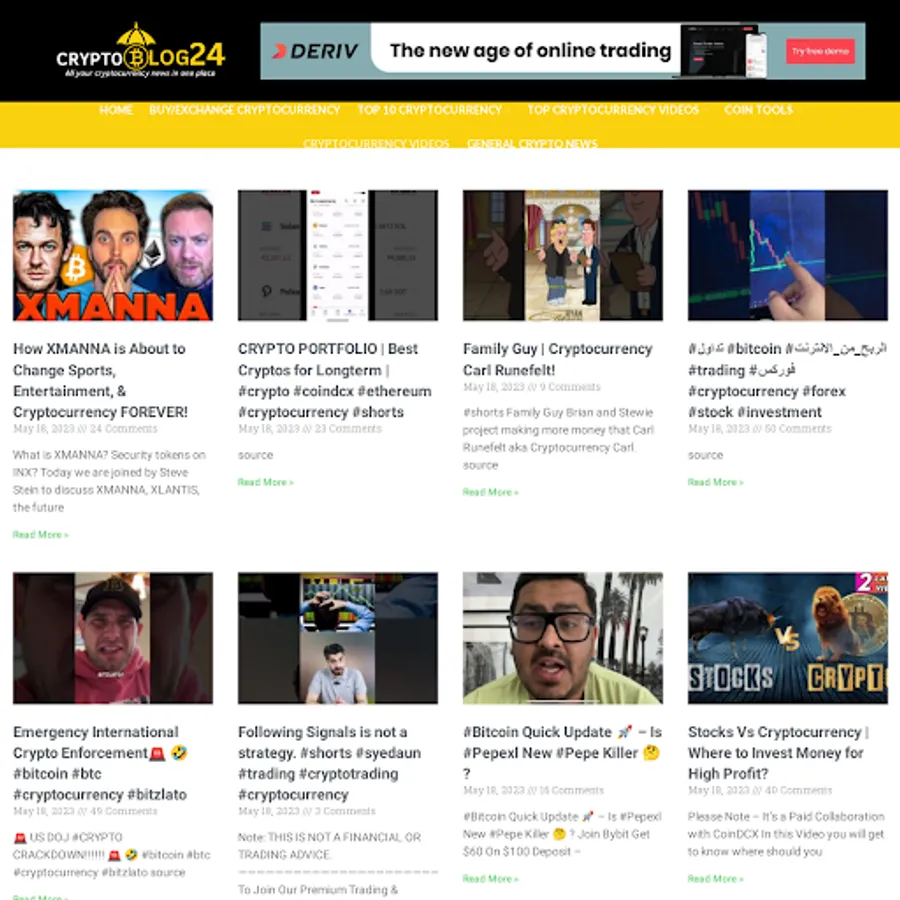Click '50 Comments' on forex trading post
This screenshot has width=900, height=900.
point(798,429)
